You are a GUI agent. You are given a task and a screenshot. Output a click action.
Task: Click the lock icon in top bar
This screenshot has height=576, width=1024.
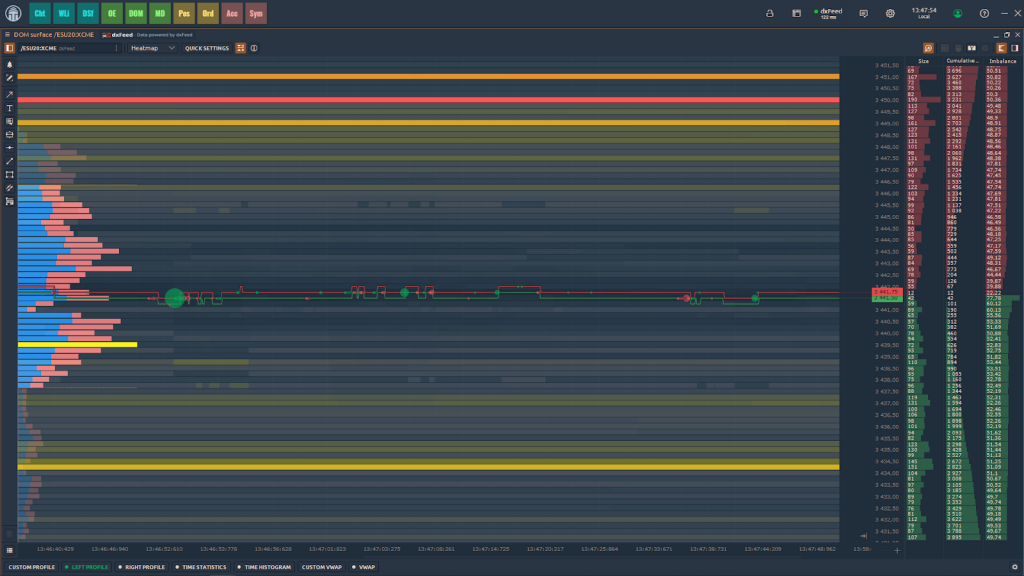pos(768,14)
